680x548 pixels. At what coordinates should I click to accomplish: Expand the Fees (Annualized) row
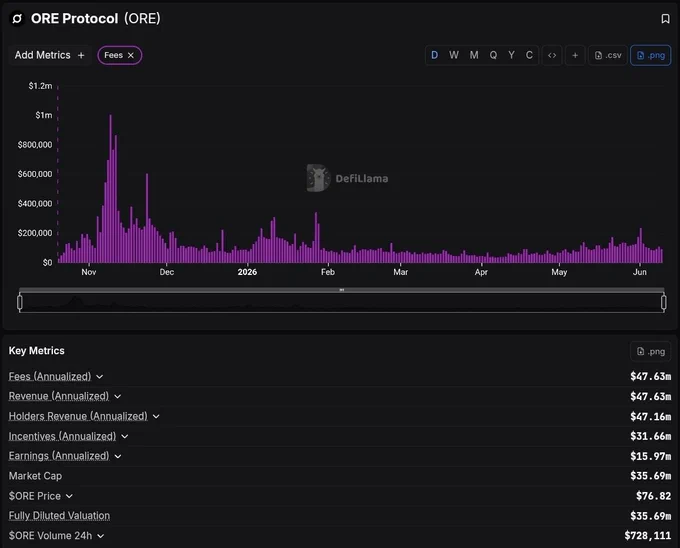tap(100, 377)
